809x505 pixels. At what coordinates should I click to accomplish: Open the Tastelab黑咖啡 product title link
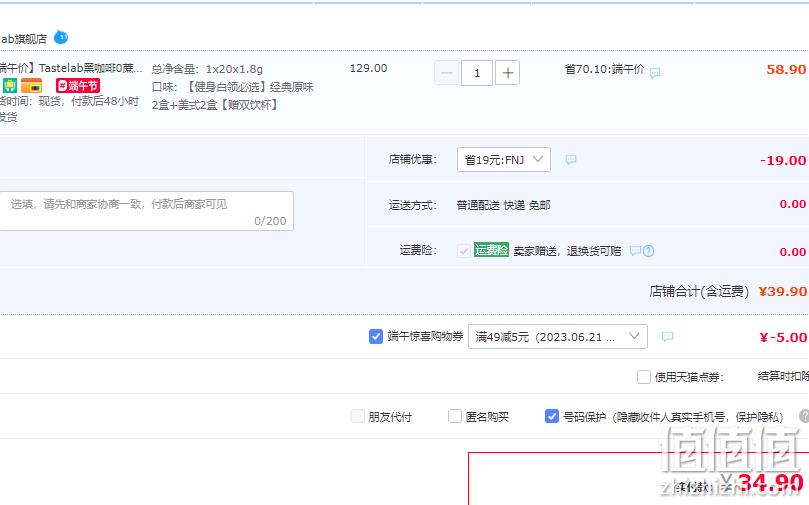tap(71, 68)
